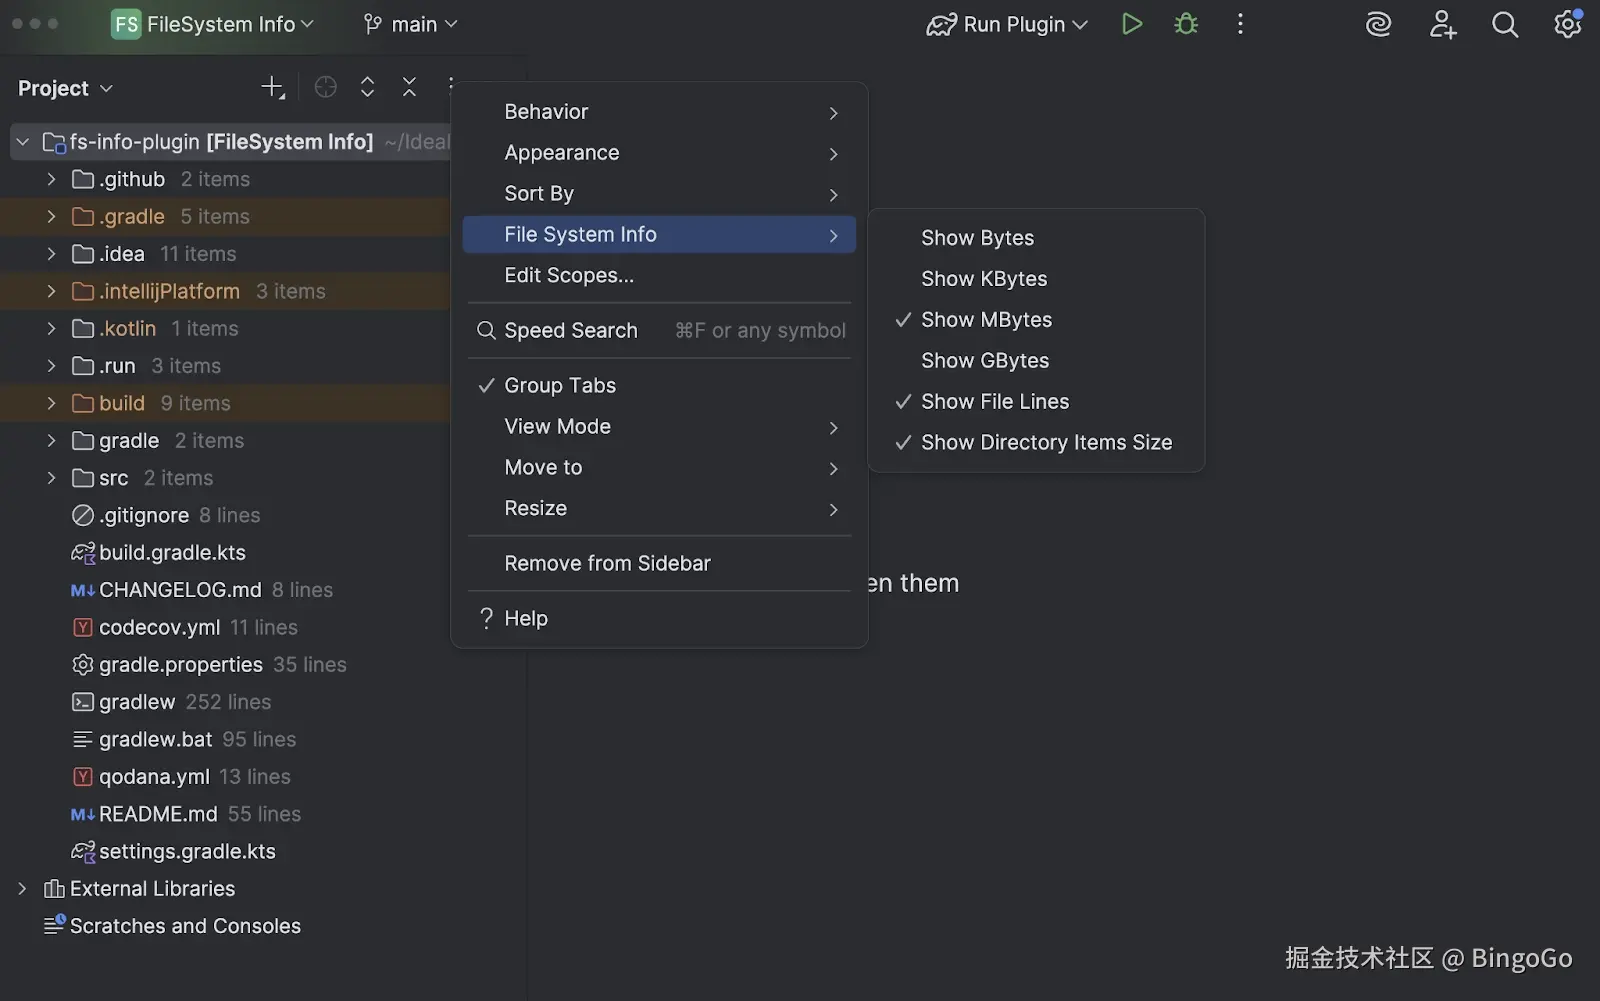Open the Sort By submenu
This screenshot has width=1600, height=1001.
(x=539, y=194)
